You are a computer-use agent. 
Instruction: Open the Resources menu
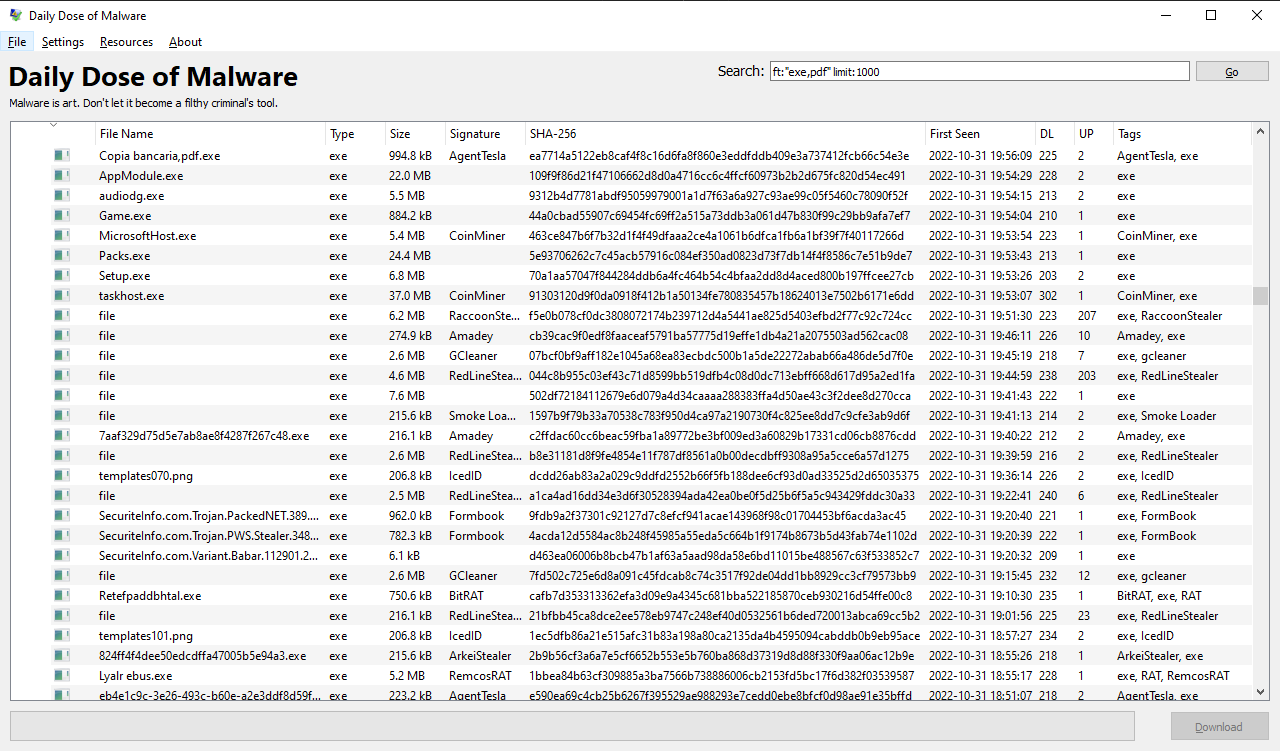(x=126, y=42)
